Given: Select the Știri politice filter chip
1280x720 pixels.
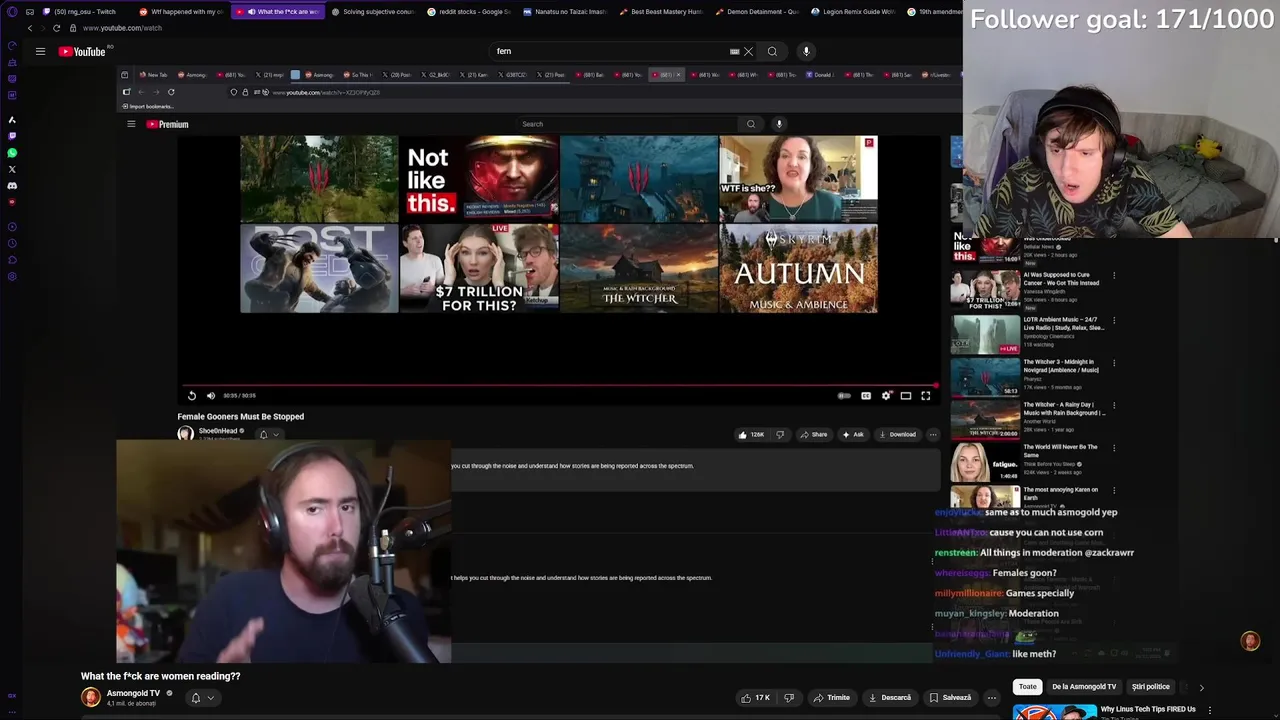Looking at the screenshot, I should coord(1150,687).
